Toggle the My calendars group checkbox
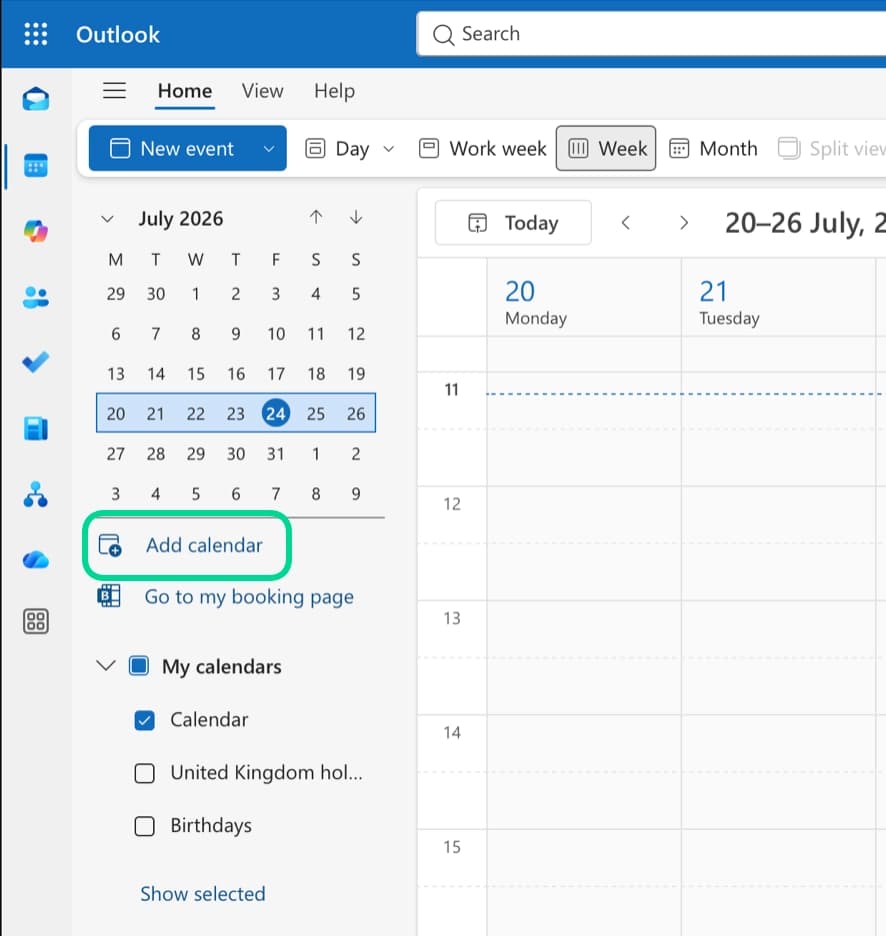The image size is (886, 936). click(139, 666)
